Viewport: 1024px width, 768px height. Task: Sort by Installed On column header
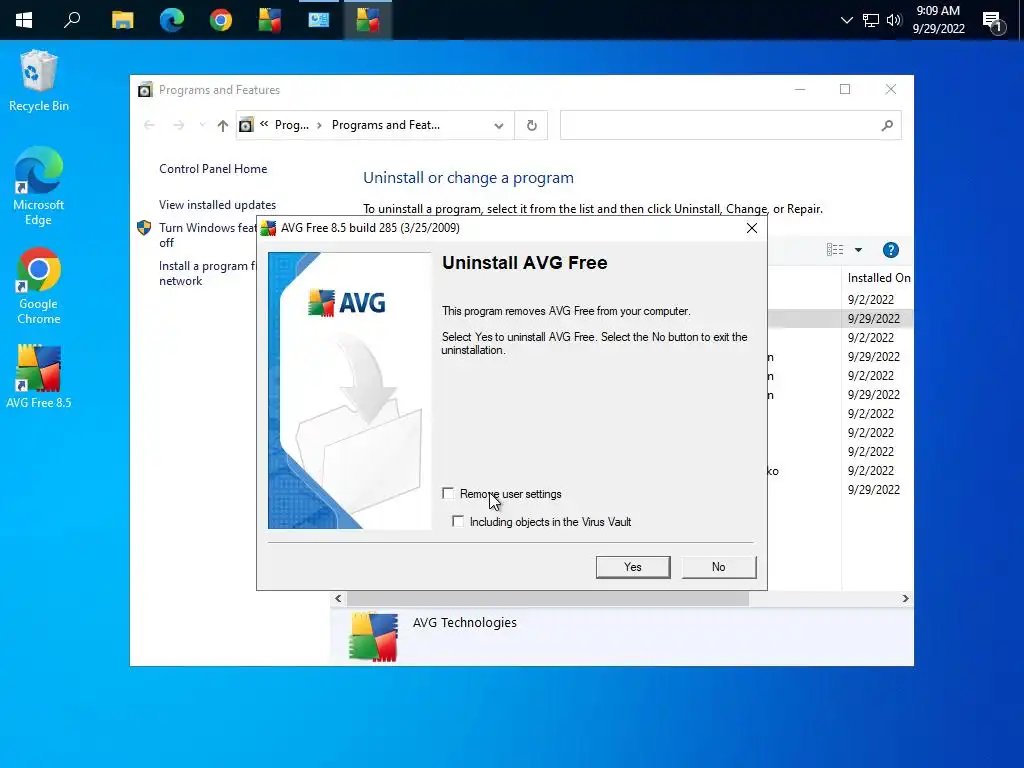[x=878, y=278]
